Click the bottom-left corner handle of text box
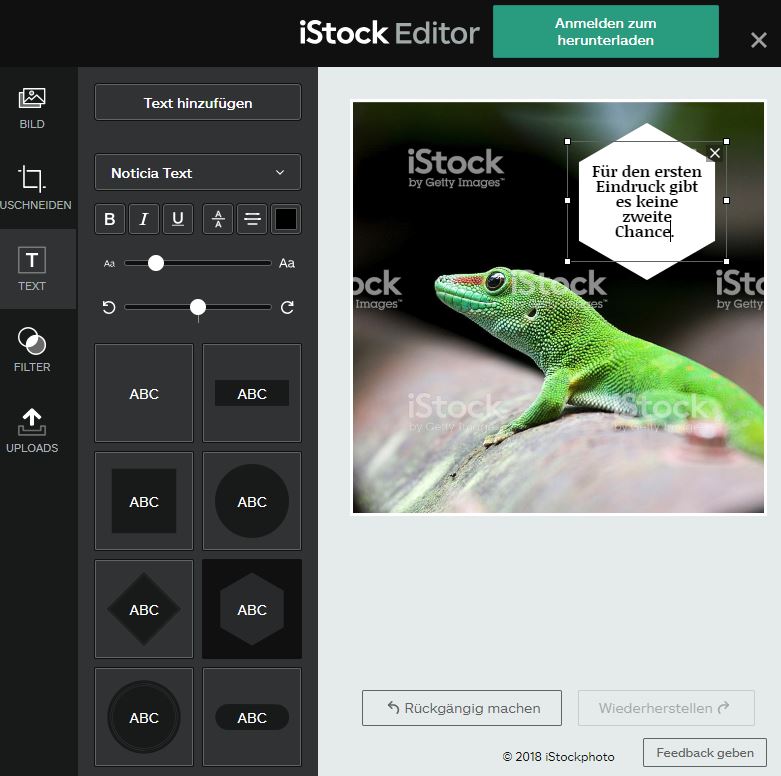Viewport: 781px width, 776px height. point(567,261)
